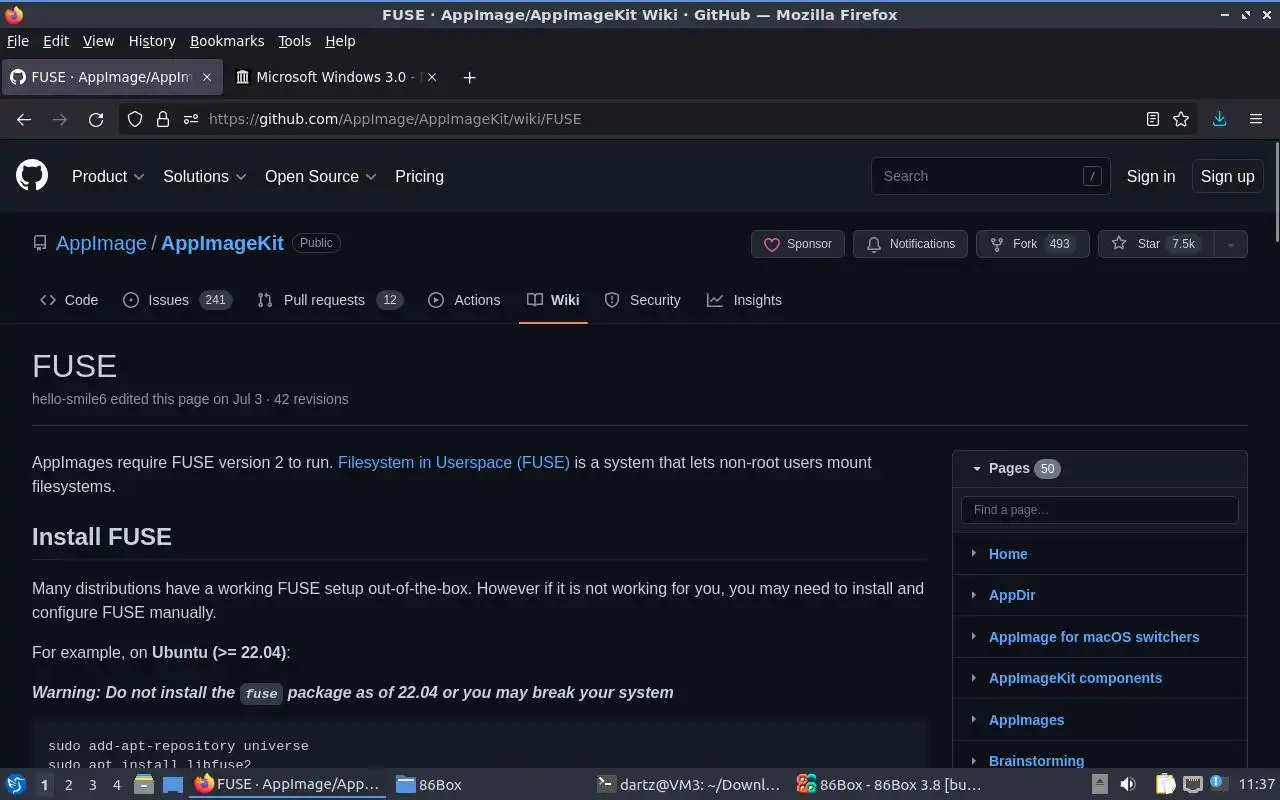Screen dimensions: 1280x800
Task: Open the AppImageKit components wiki link
Action: (1075, 678)
